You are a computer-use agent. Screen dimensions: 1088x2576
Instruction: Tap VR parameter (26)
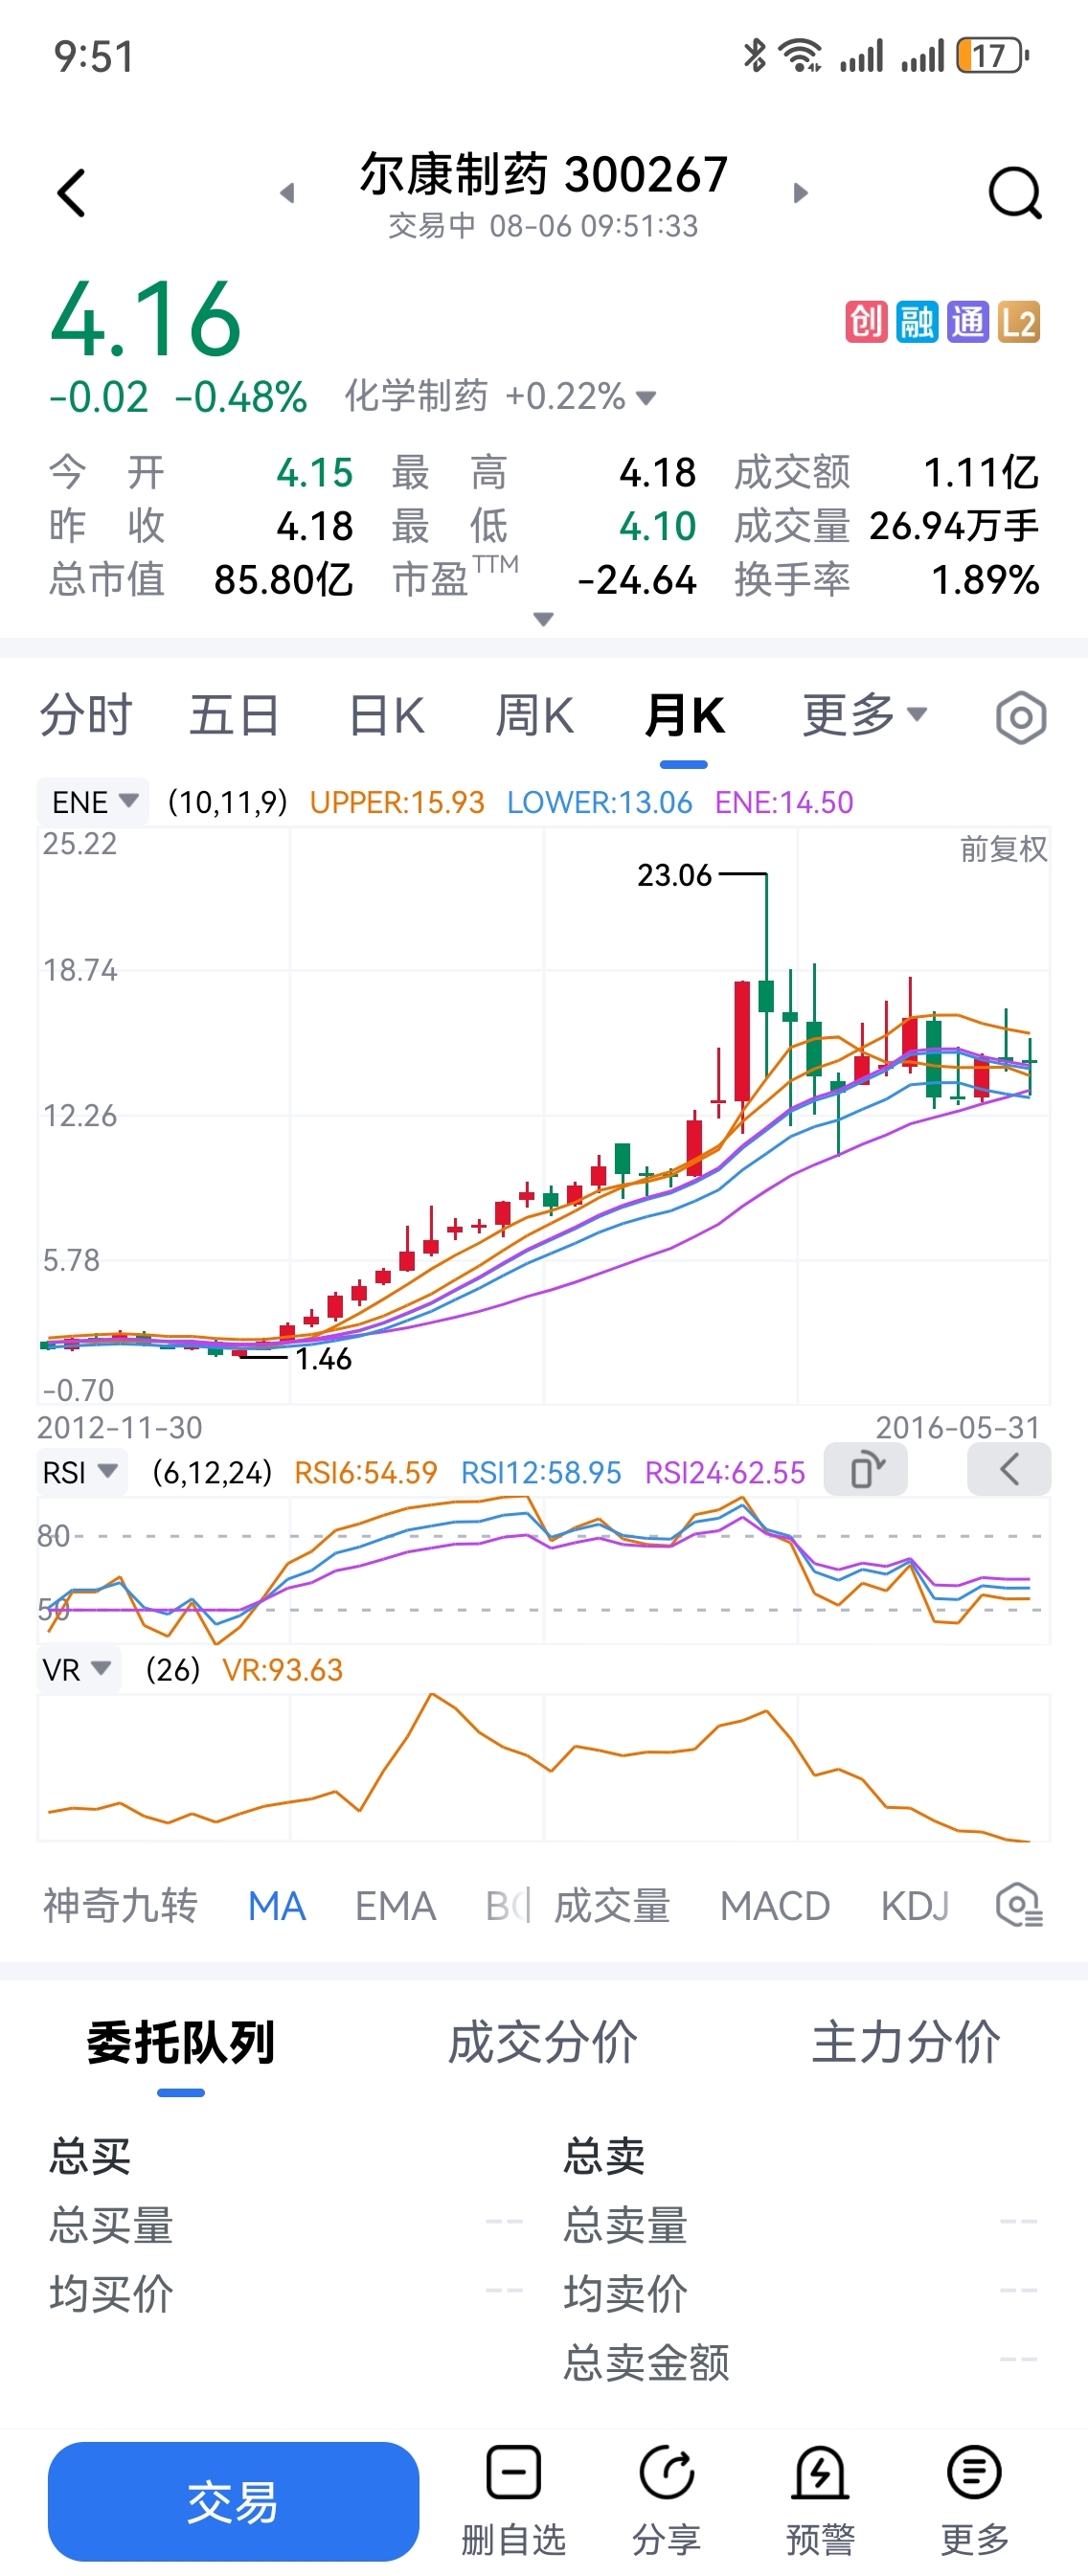coord(173,1670)
